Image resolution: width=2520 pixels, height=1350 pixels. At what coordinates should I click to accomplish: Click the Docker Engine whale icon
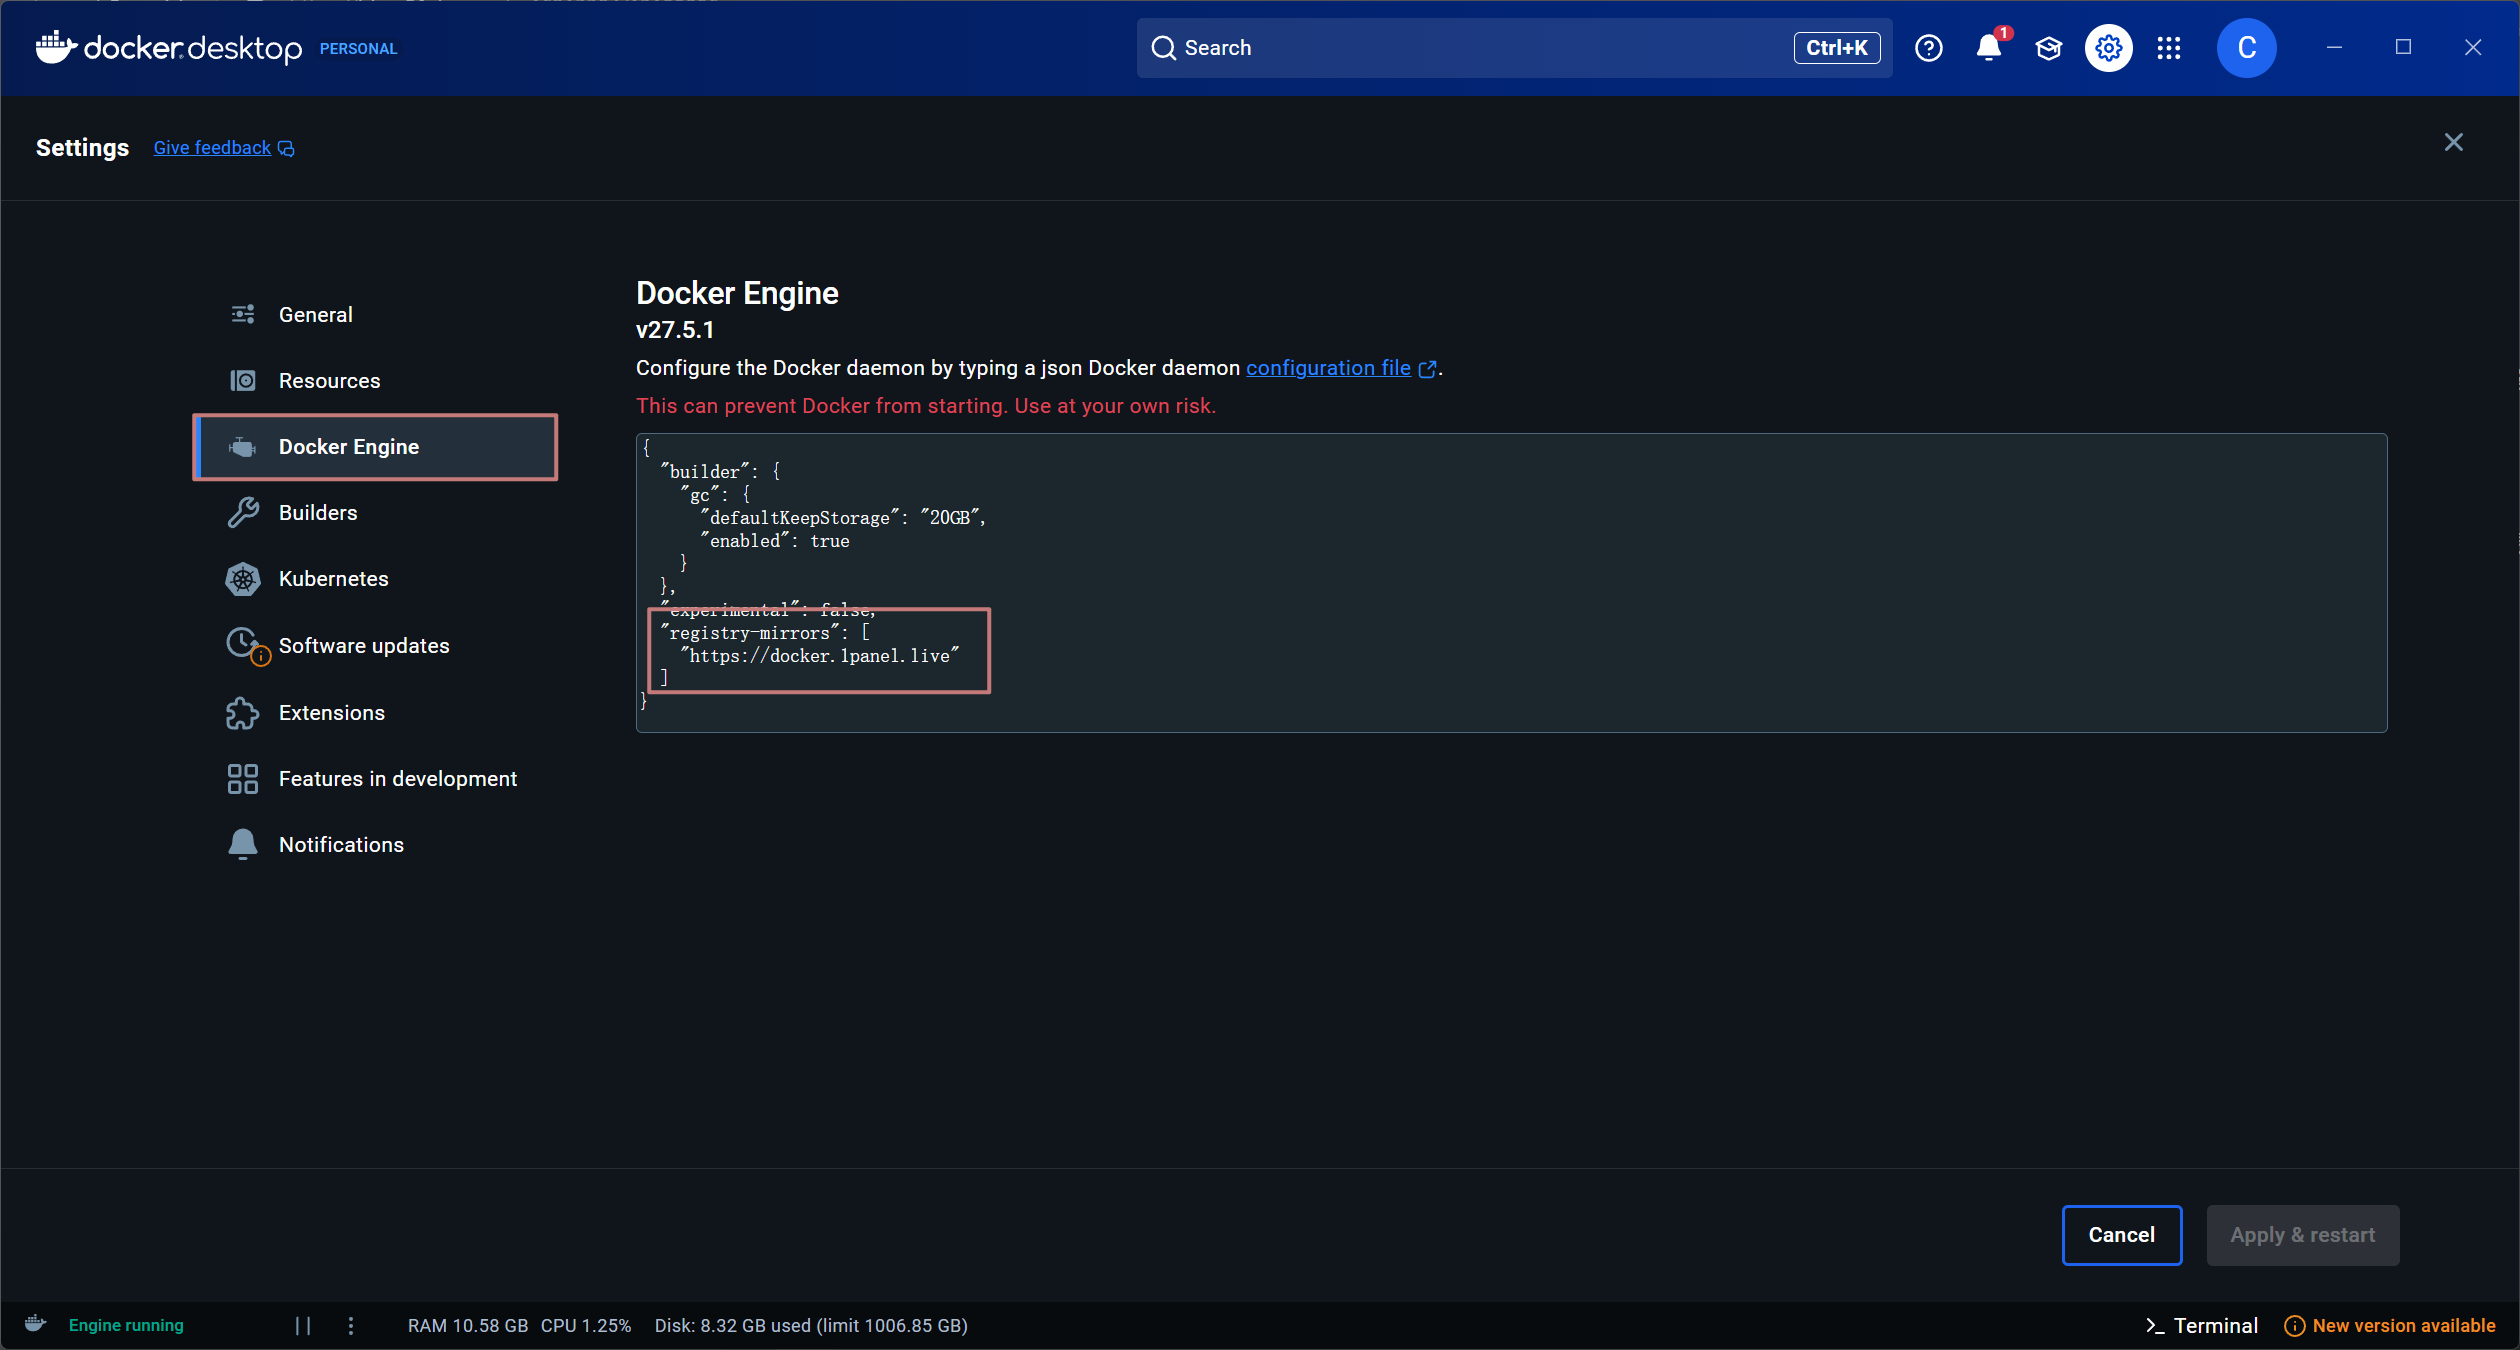point(243,447)
